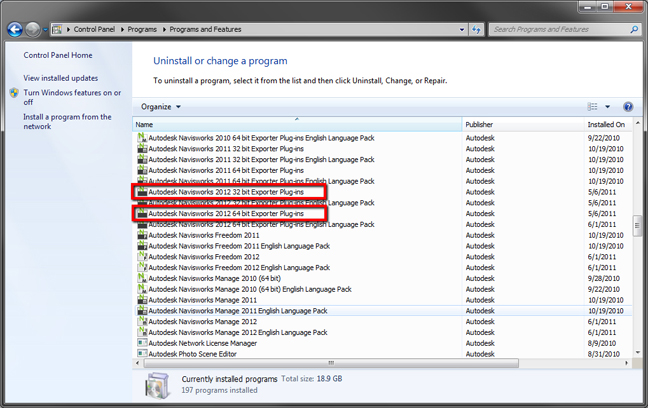Click the horizontal scrollbar left arrow

138,363
